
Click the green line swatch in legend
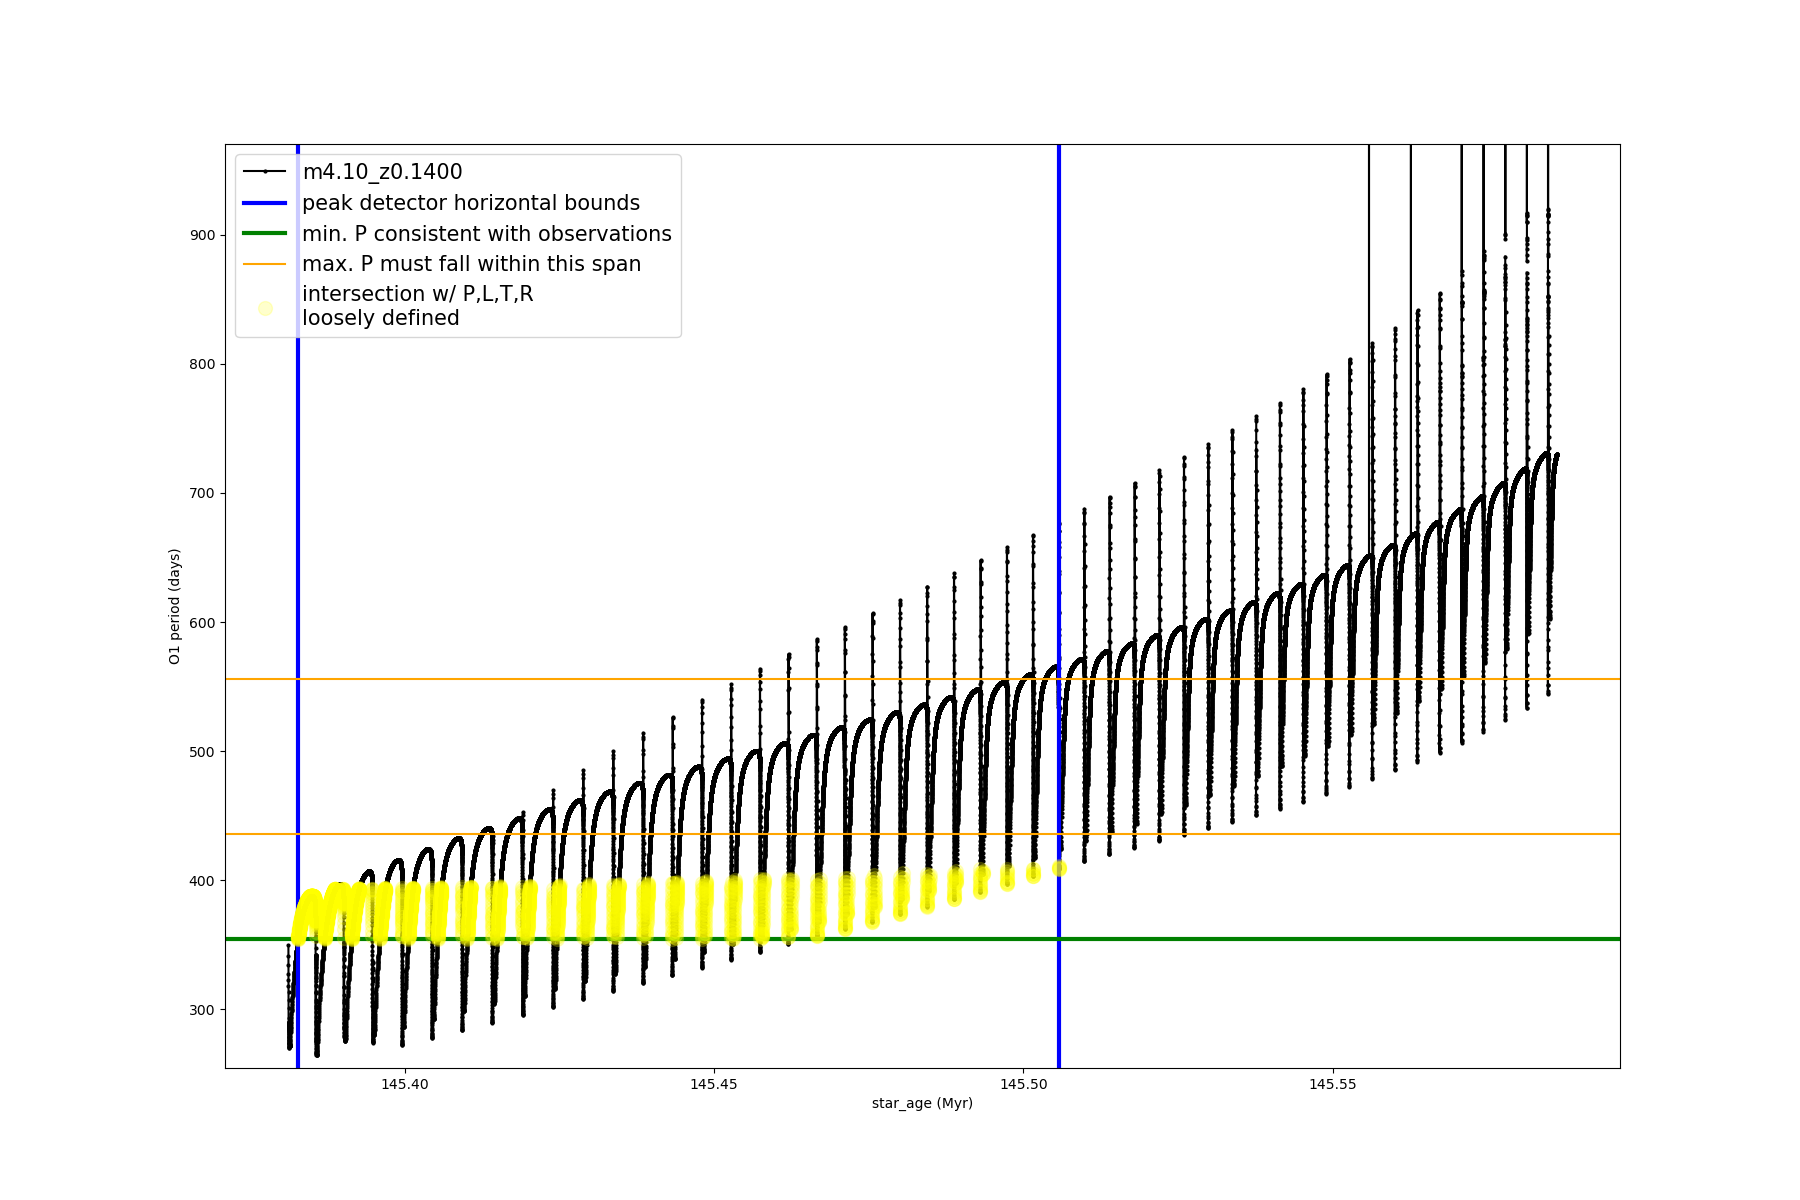click(265, 234)
